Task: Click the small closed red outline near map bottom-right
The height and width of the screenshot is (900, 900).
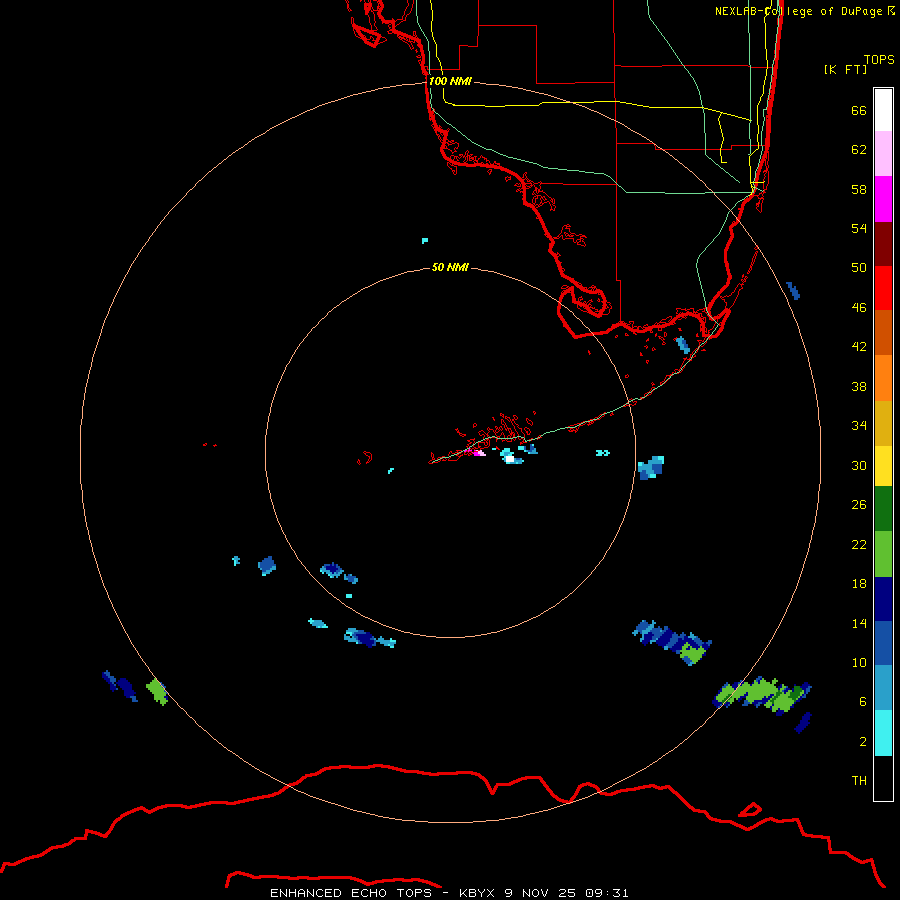Action: click(750, 810)
